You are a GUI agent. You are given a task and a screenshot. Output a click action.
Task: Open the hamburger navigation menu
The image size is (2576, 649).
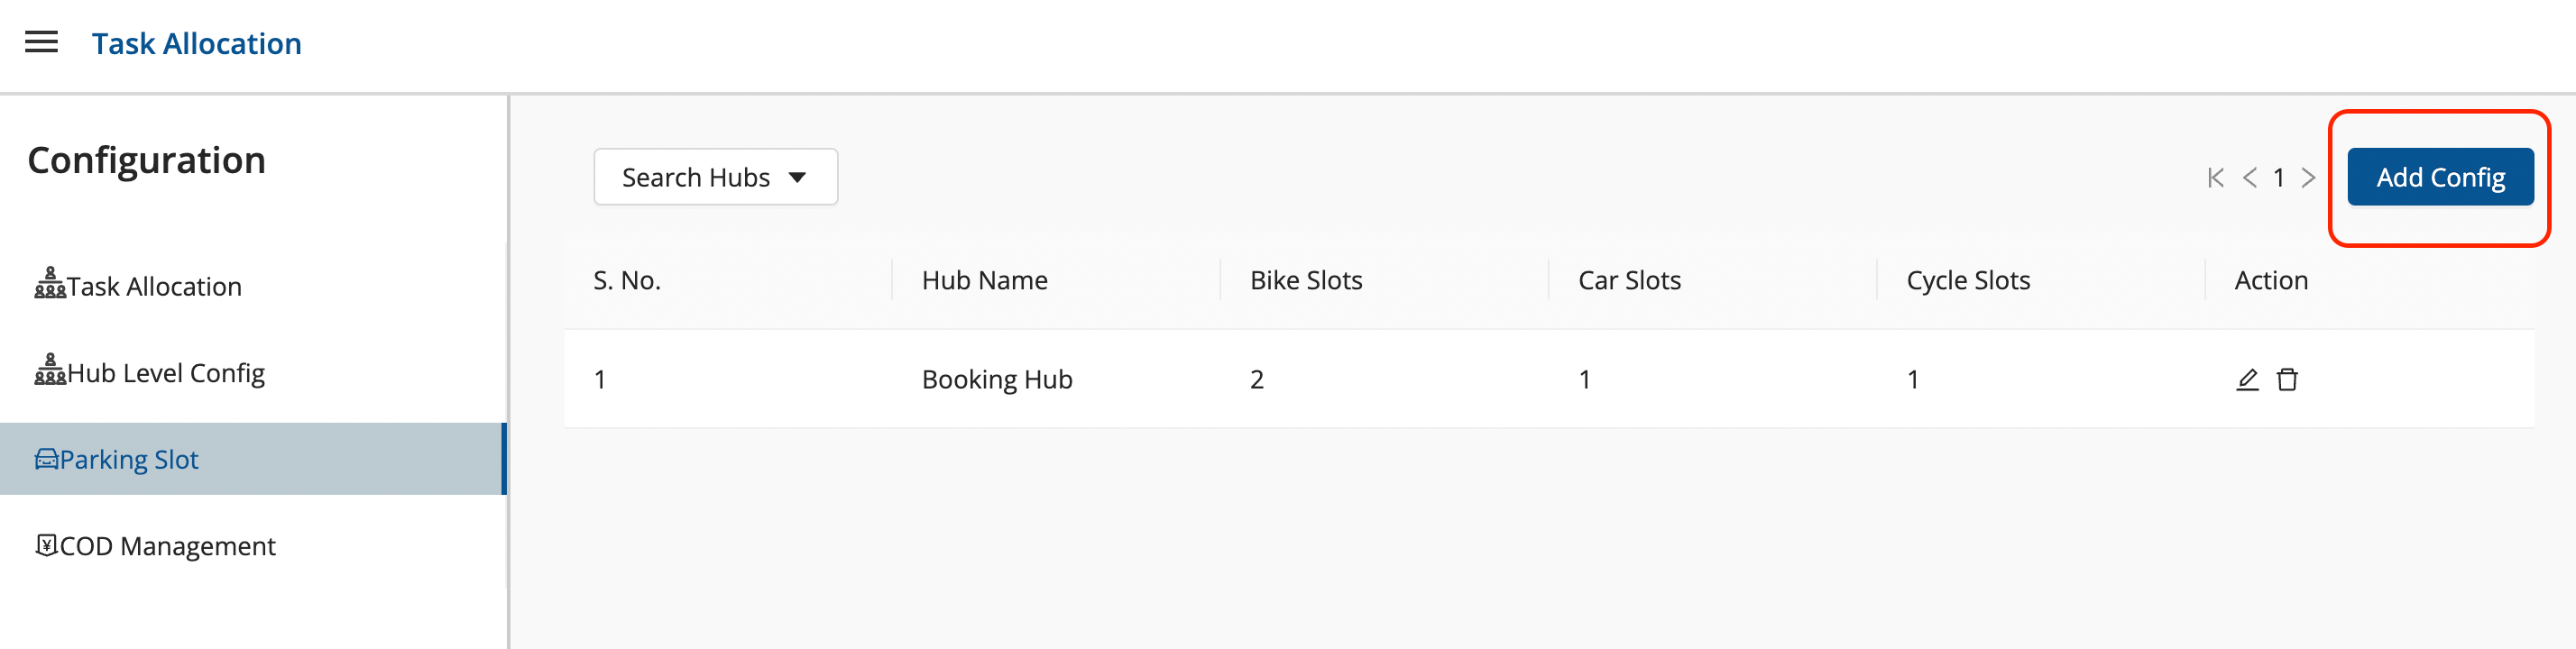pyautogui.click(x=41, y=42)
